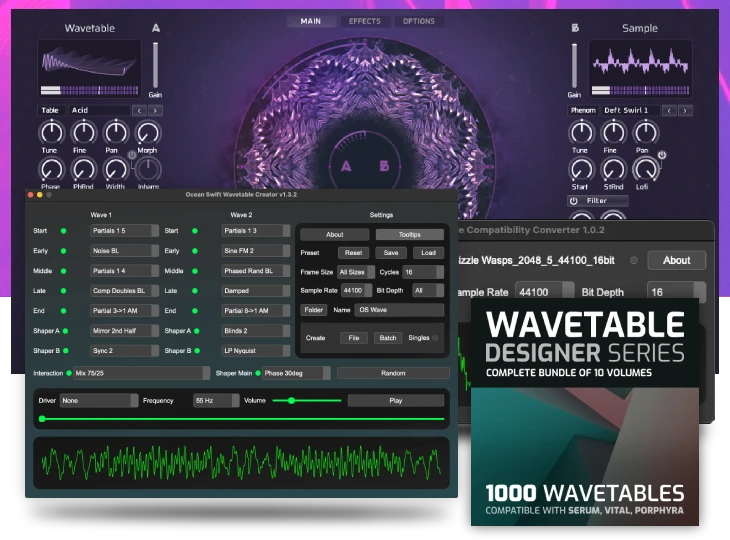Screen dimensions: 730x540
Task: Toggle the Filter power button
Action: coord(574,201)
